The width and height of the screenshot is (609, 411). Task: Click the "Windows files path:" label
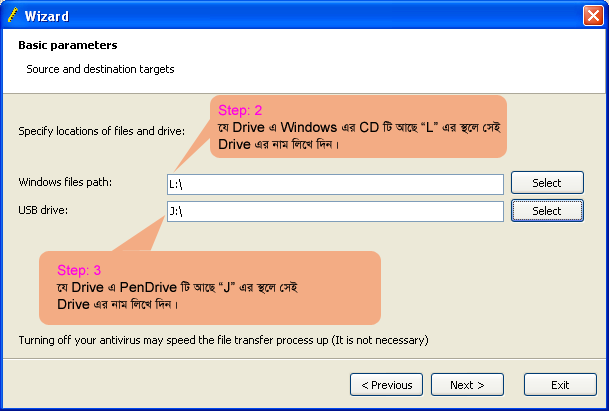(x=65, y=182)
